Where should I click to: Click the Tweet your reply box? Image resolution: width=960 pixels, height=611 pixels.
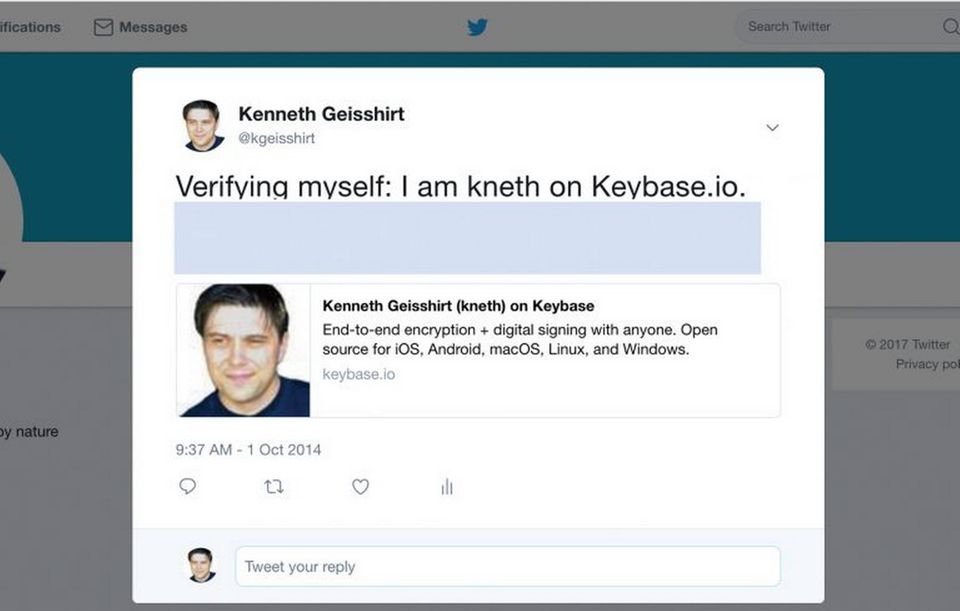508,566
